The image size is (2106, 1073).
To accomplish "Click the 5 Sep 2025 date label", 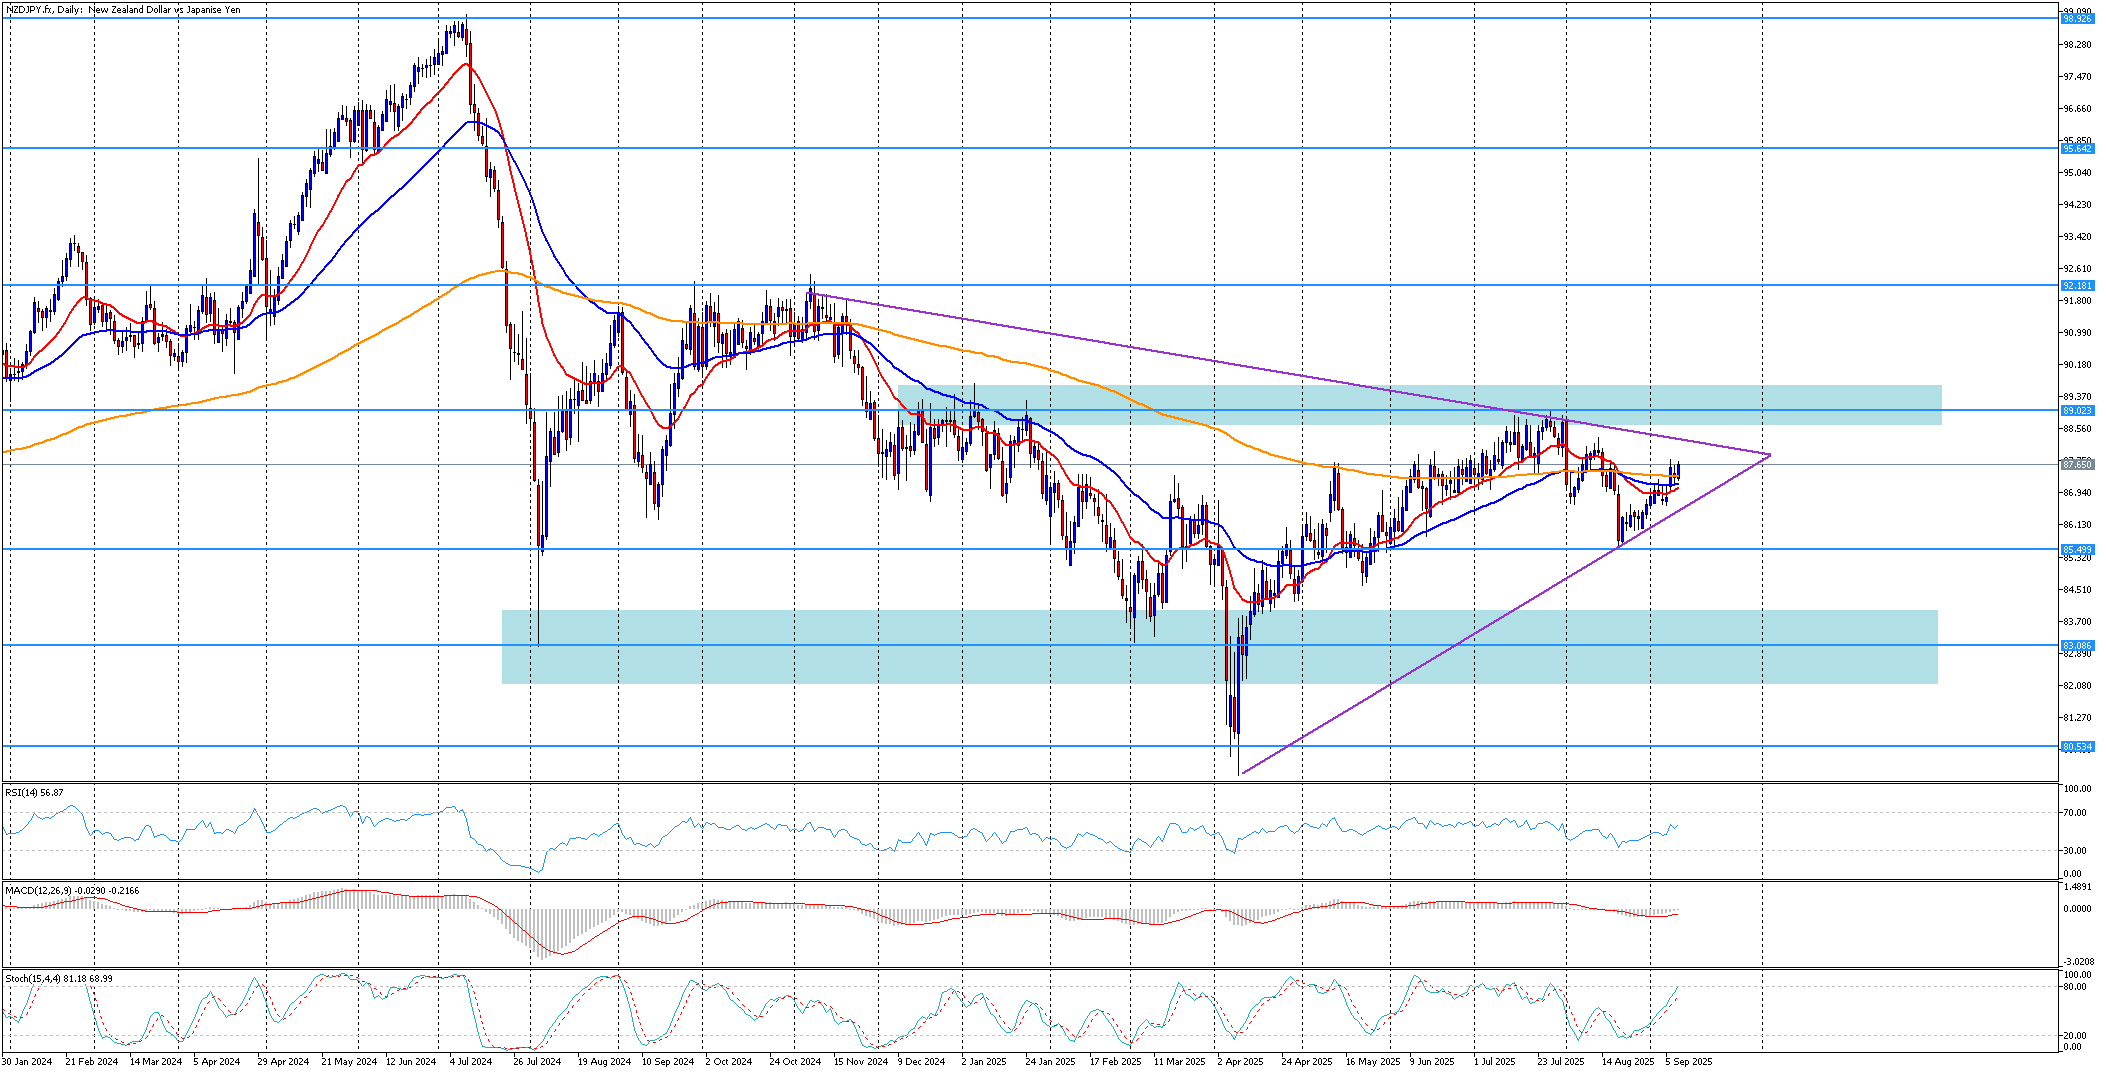I will pos(1689,1062).
